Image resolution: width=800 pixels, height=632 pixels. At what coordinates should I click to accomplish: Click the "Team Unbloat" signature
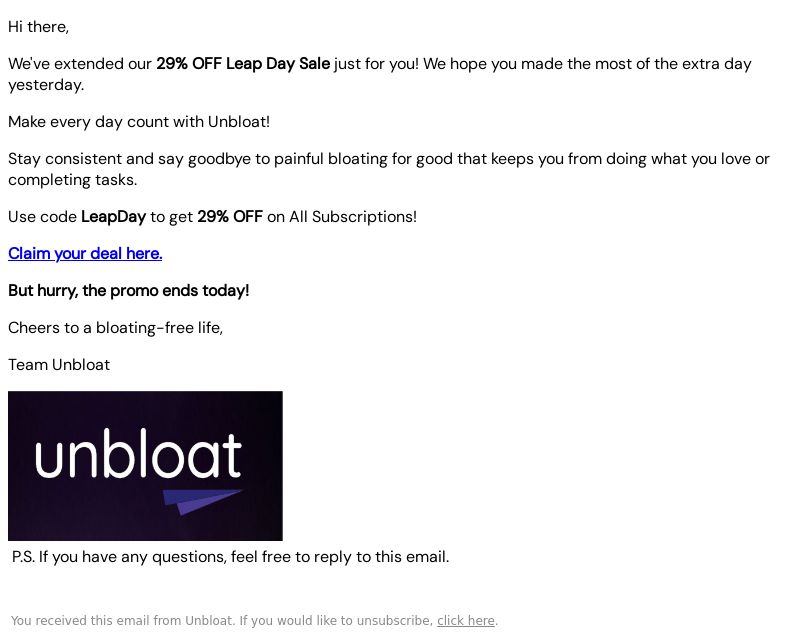click(x=59, y=365)
